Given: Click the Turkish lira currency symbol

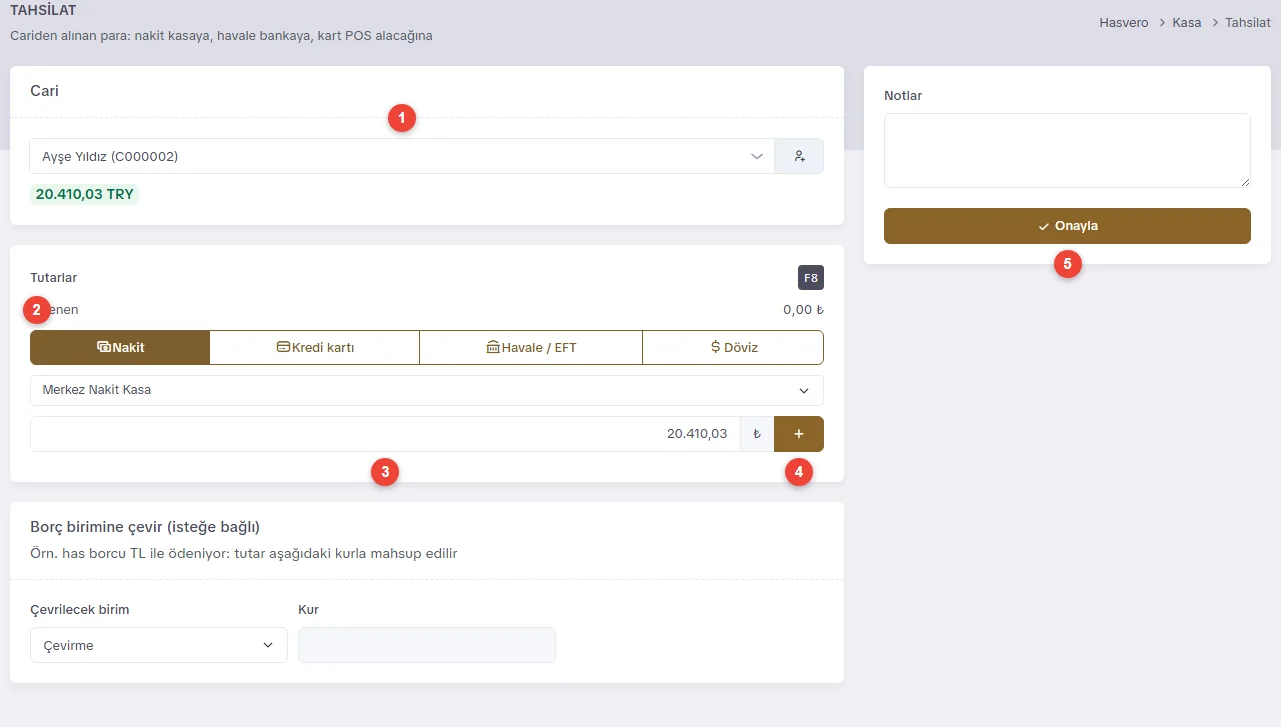Looking at the screenshot, I should (x=757, y=434).
